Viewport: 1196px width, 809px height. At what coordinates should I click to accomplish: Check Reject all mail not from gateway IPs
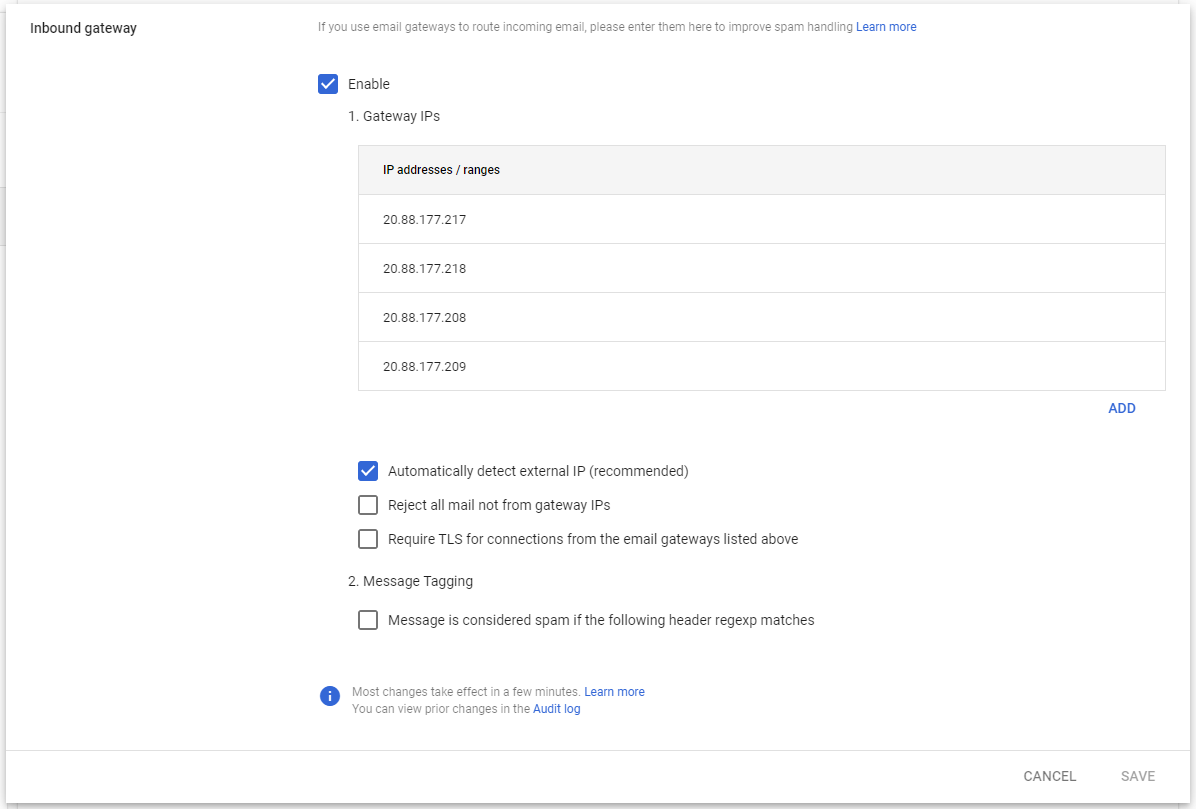click(x=368, y=505)
